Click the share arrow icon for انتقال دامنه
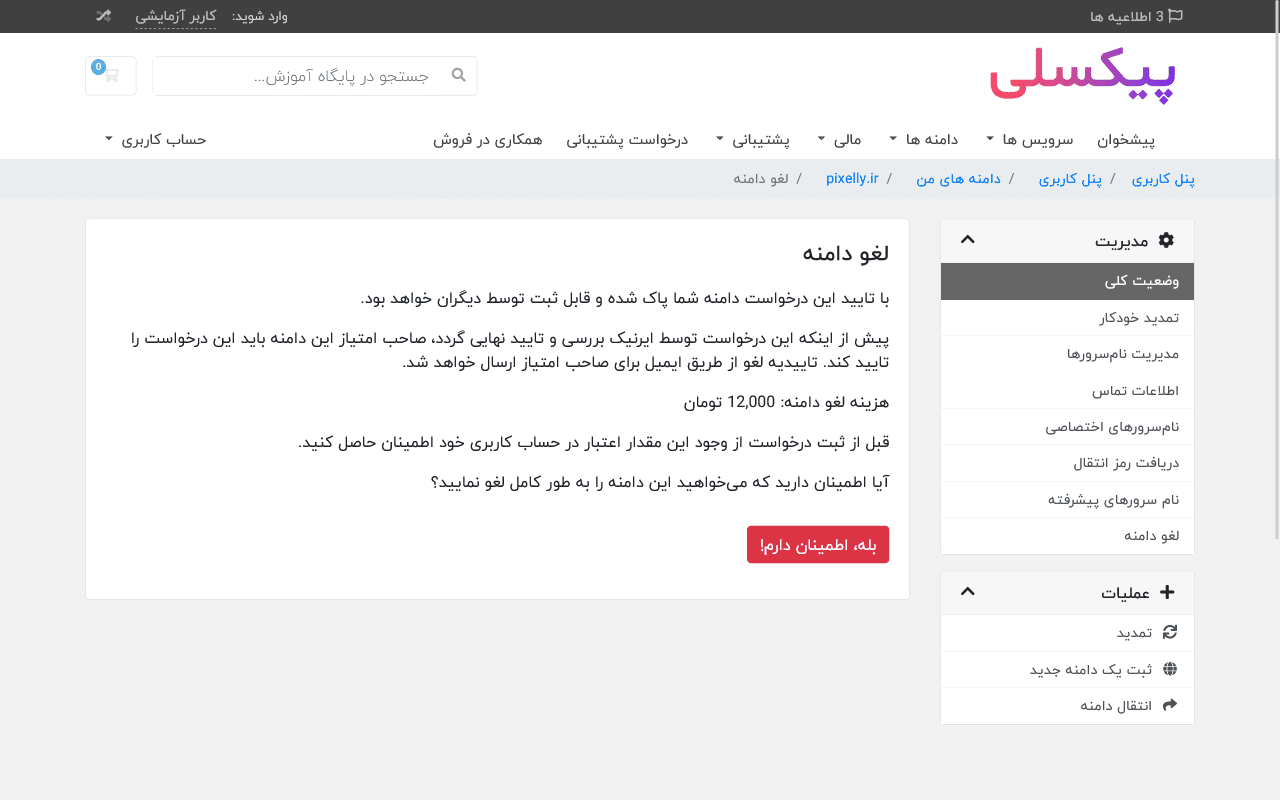Screen dimensions: 1280x800 1170,705
